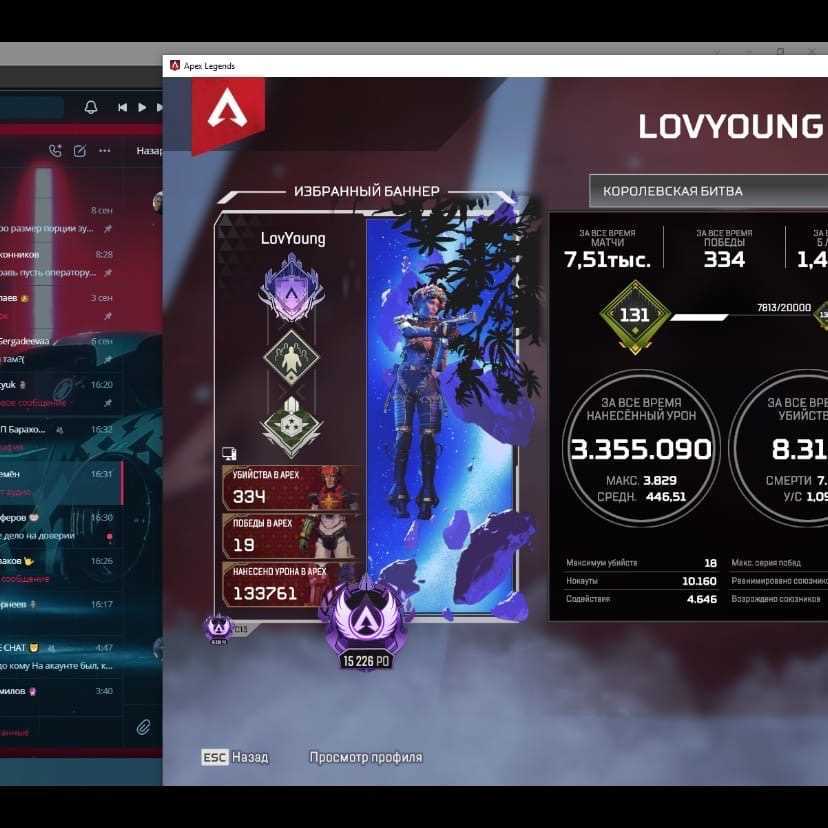Viewport: 828px width, 828px height.
Task: Open the Sergadeevaa chat
Action: 61,351
